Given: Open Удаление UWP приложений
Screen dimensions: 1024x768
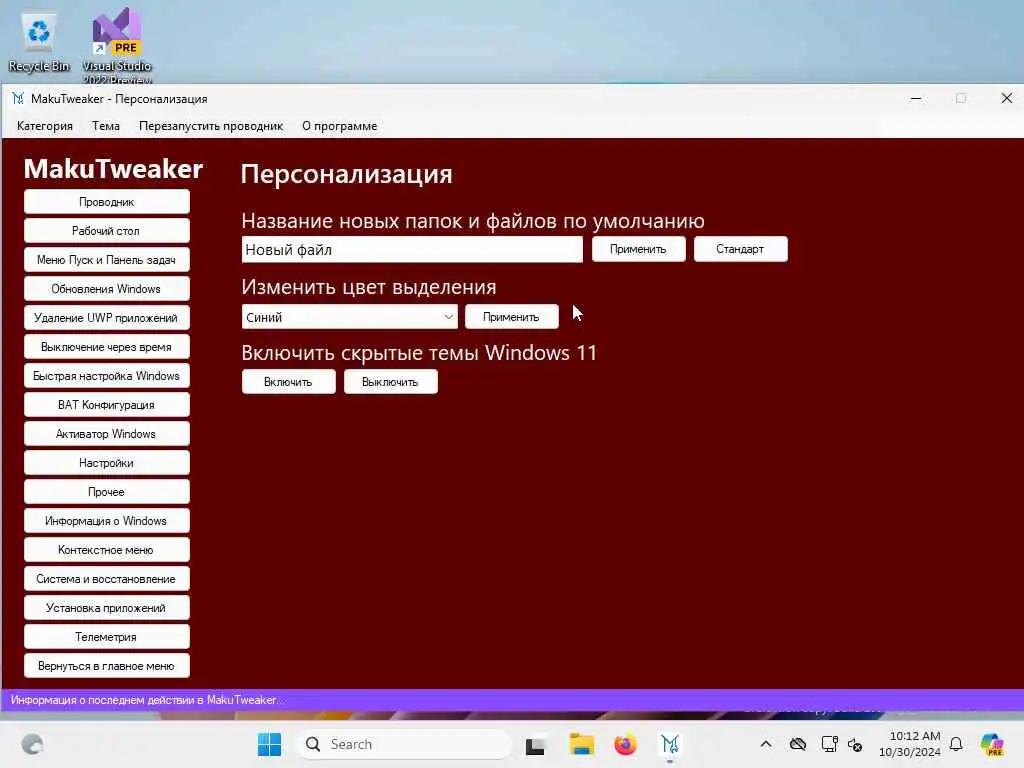Looking at the screenshot, I should pyautogui.click(x=106, y=318).
